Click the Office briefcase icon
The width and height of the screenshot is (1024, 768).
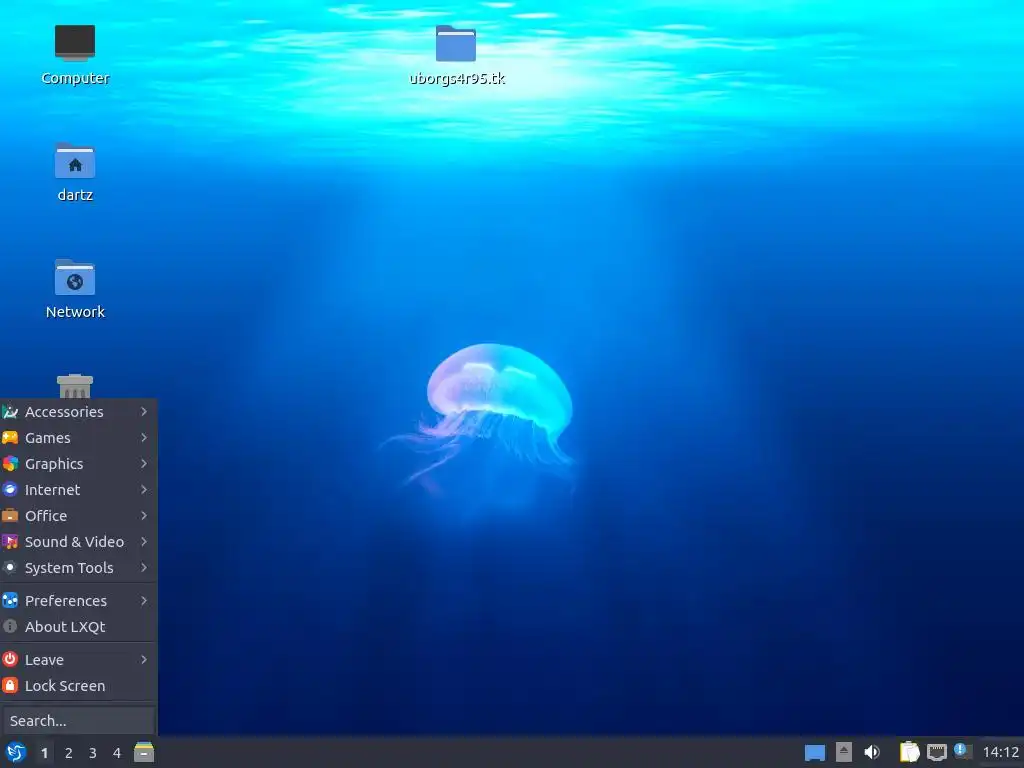tap(10, 515)
